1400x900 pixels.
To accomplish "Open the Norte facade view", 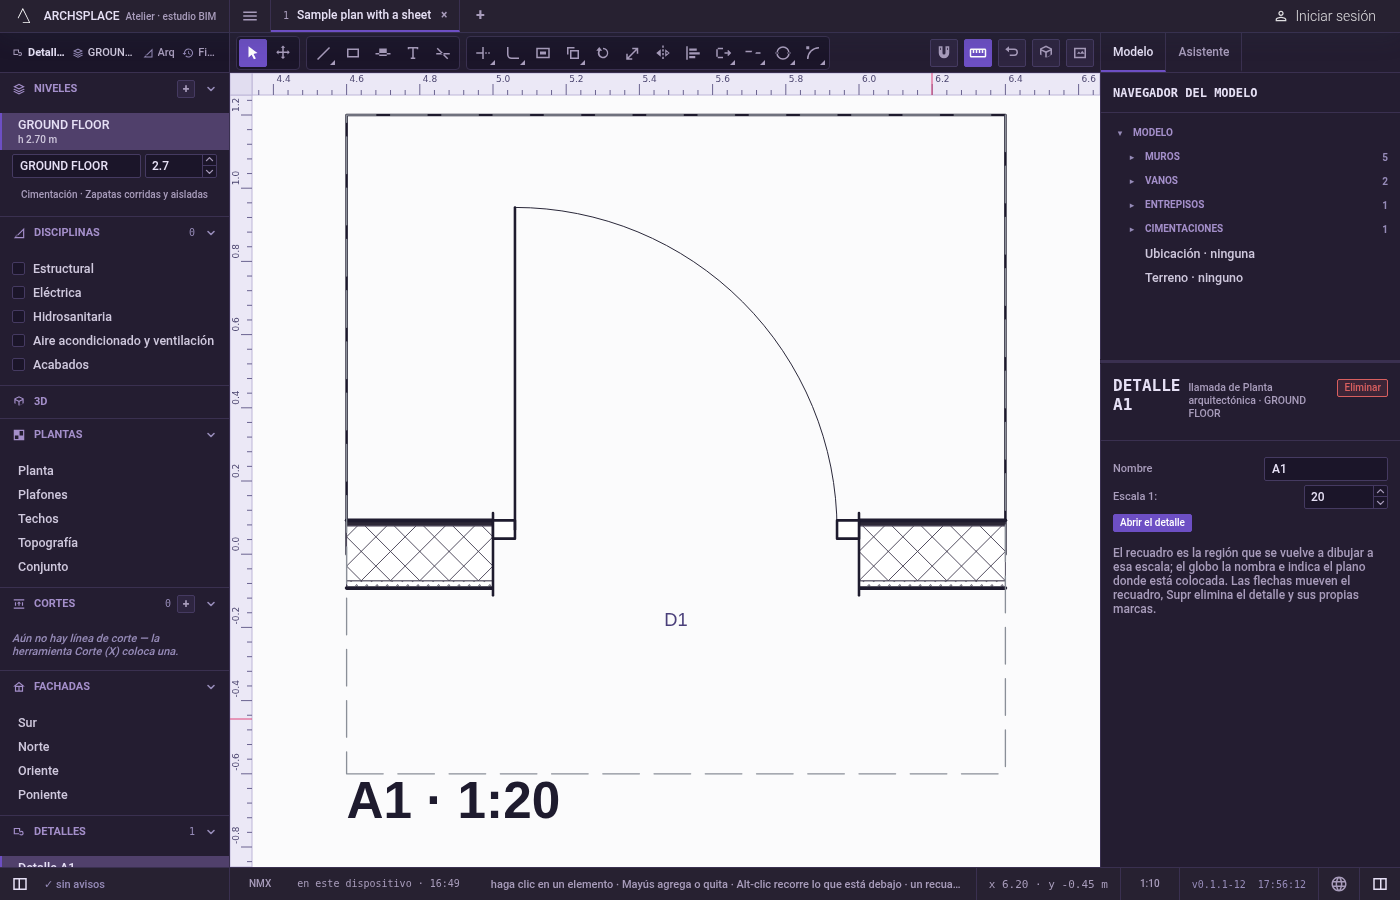I will (34, 747).
